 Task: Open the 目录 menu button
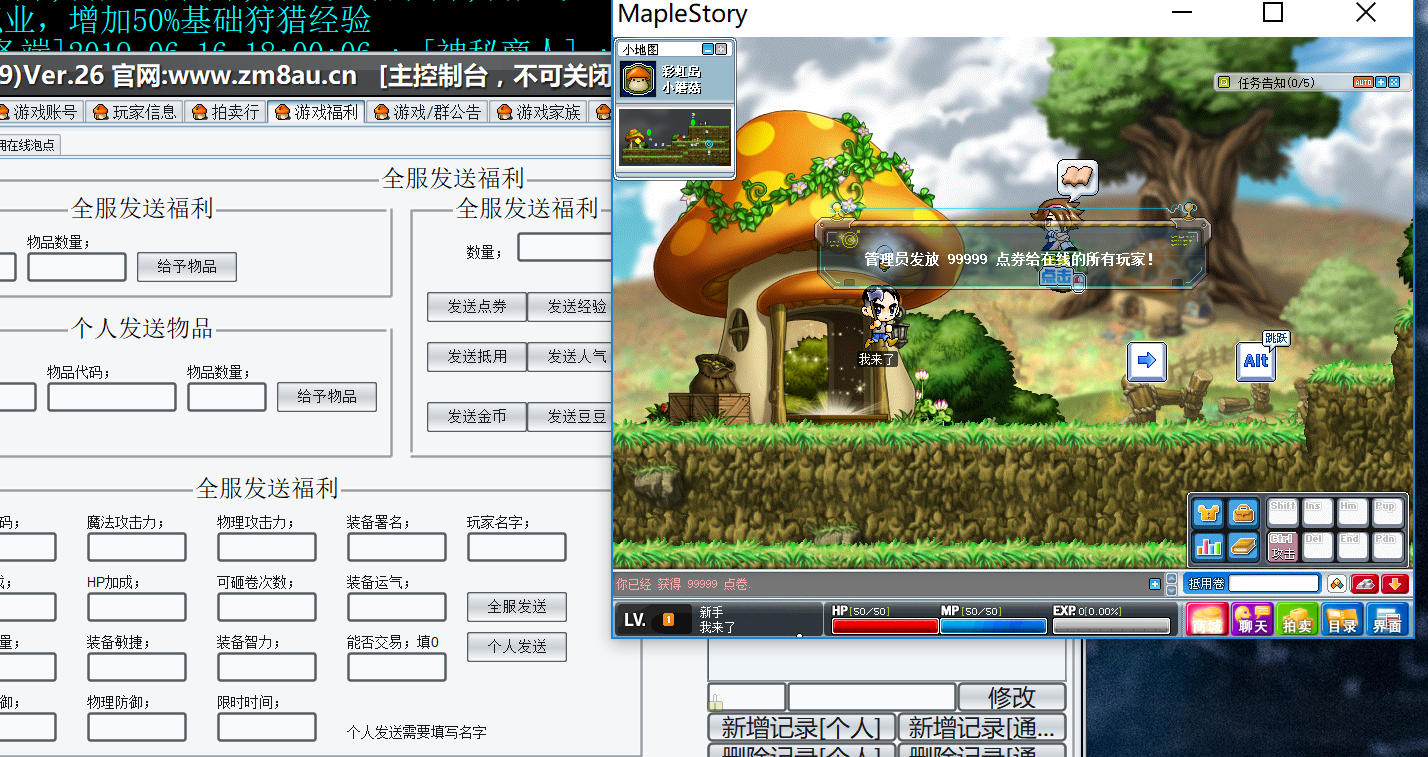[1342, 620]
